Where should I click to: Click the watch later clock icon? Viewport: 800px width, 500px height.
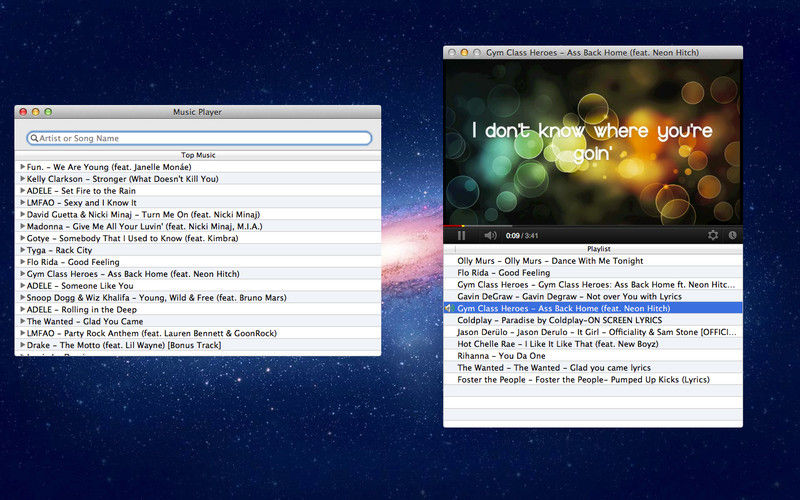tap(732, 235)
